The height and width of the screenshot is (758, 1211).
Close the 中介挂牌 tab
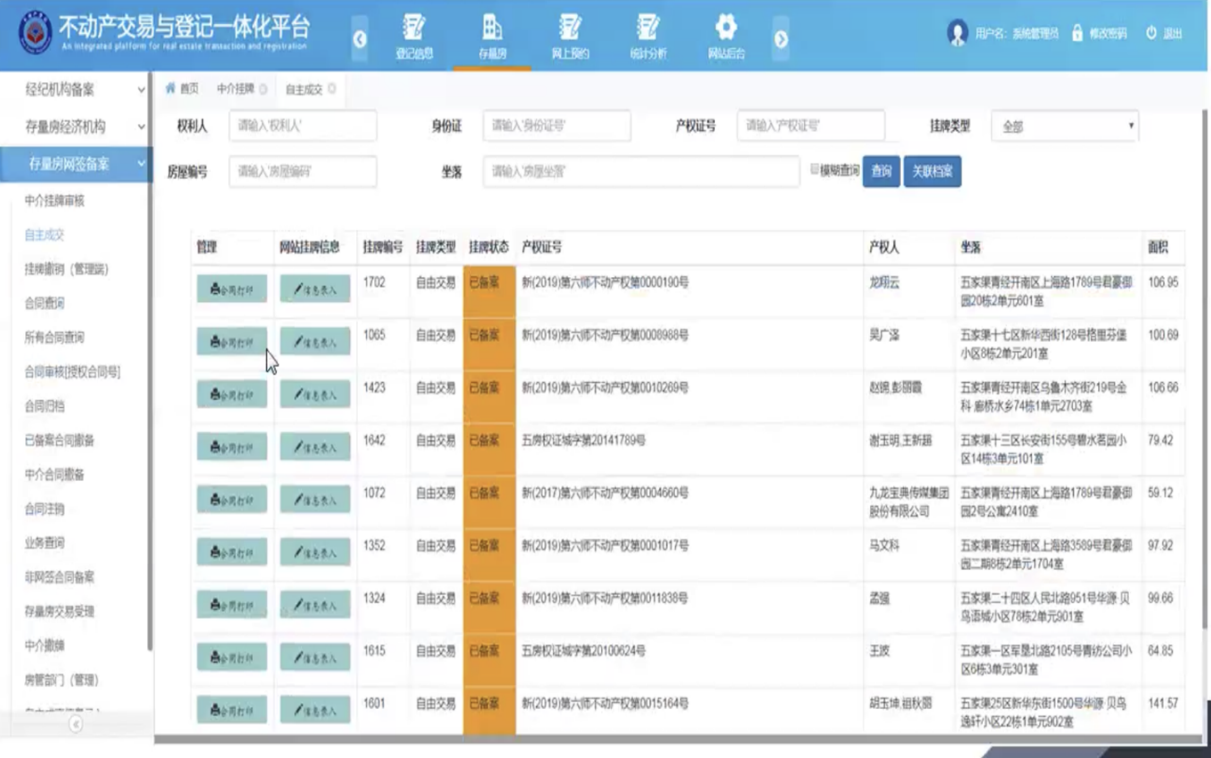pyautogui.click(x=263, y=89)
